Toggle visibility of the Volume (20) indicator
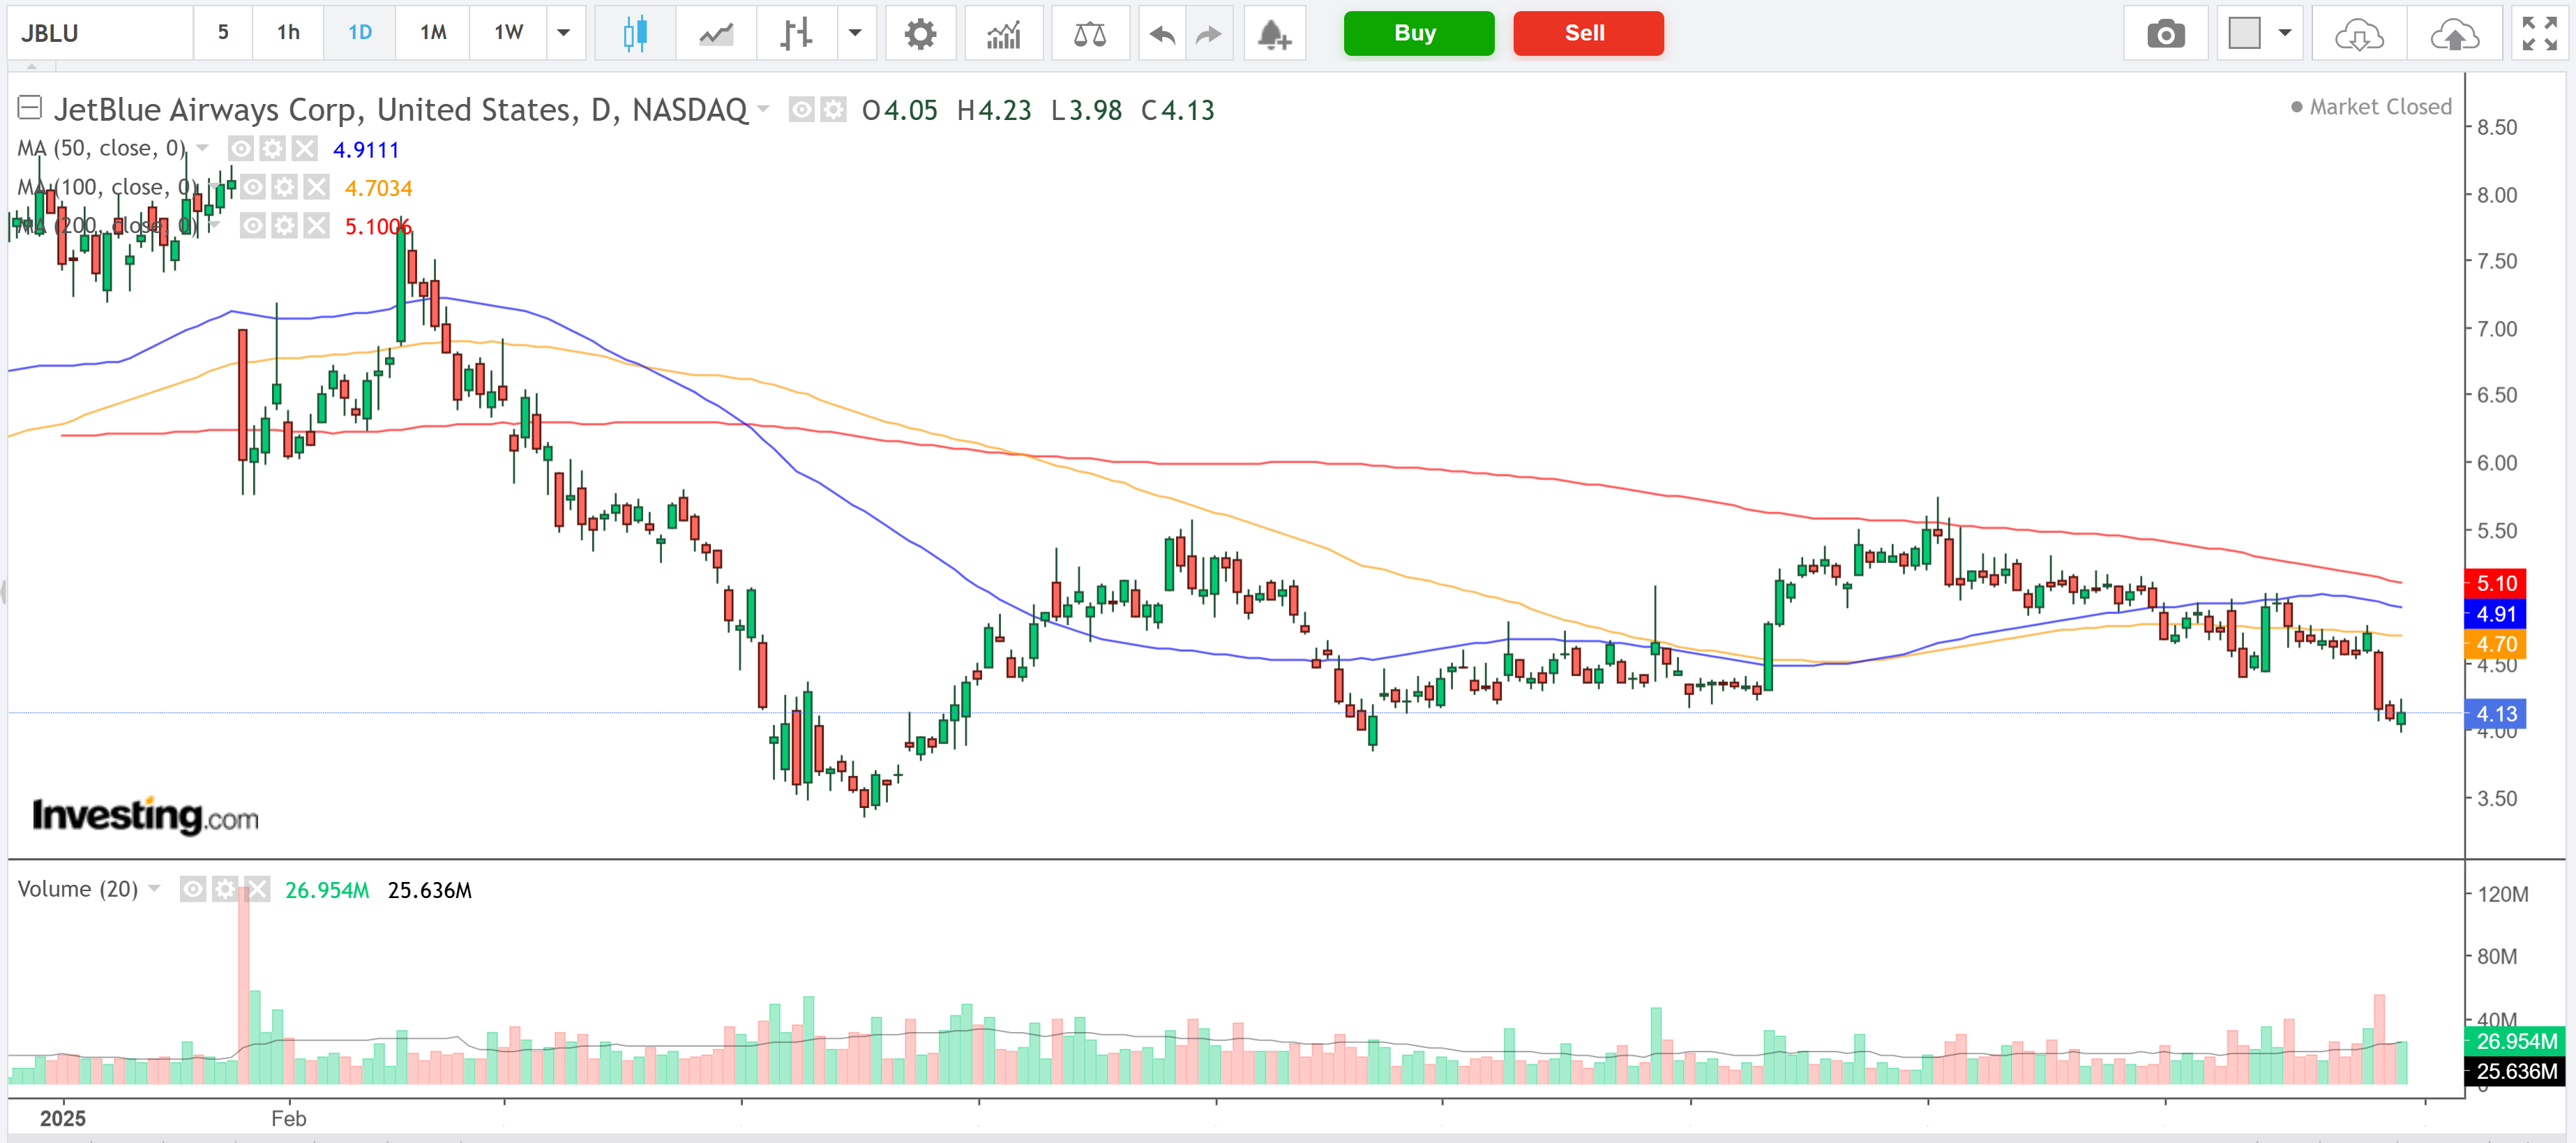This screenshot has height=1143, width=2576. click(192, 889)
